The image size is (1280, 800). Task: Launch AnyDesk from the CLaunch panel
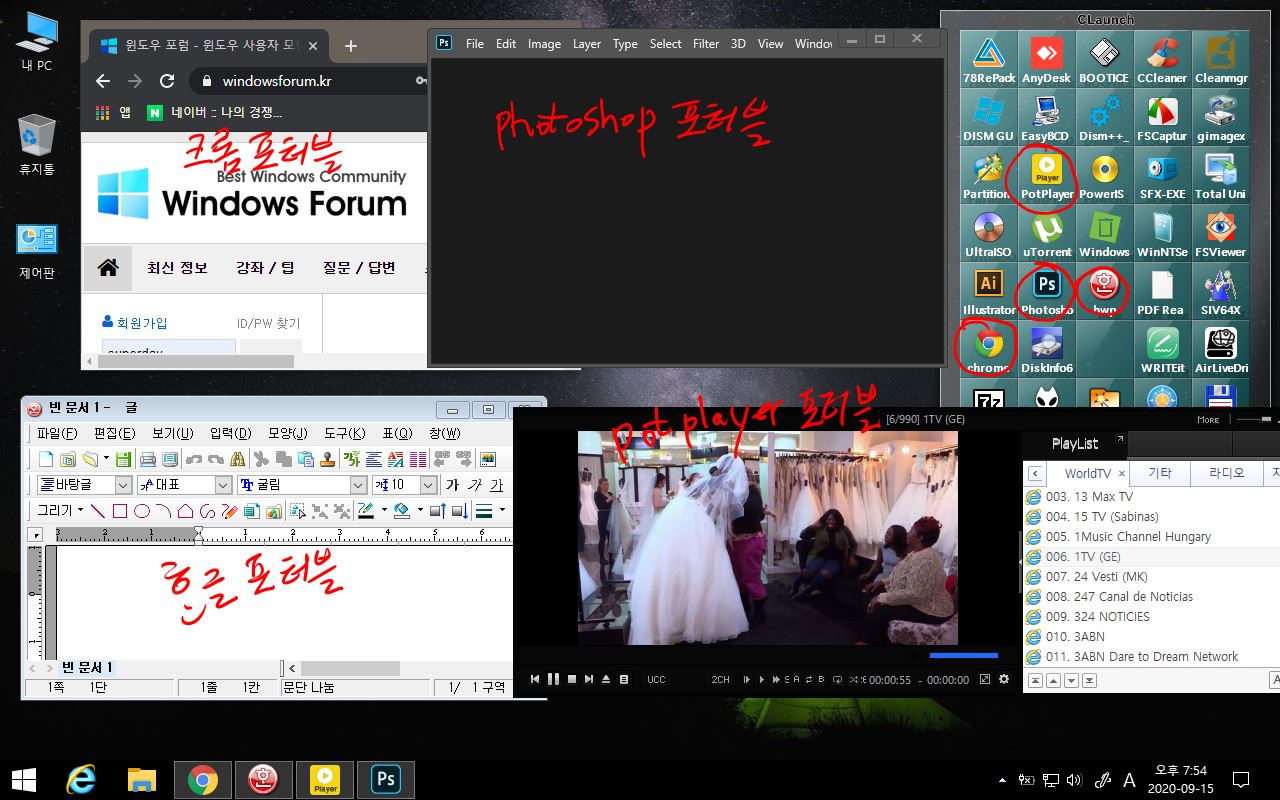tap(1046, 59)
